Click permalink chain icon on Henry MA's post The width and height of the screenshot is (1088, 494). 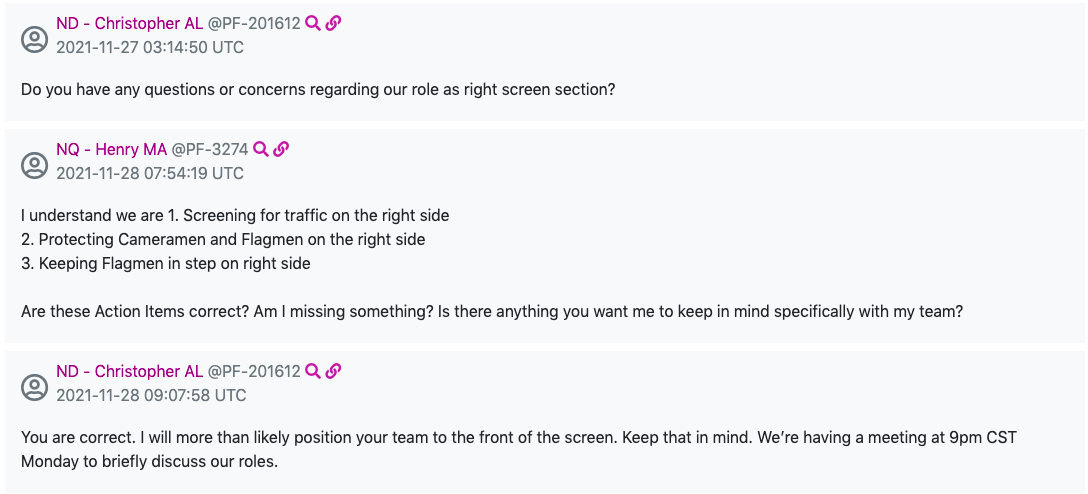coord(281,149)
